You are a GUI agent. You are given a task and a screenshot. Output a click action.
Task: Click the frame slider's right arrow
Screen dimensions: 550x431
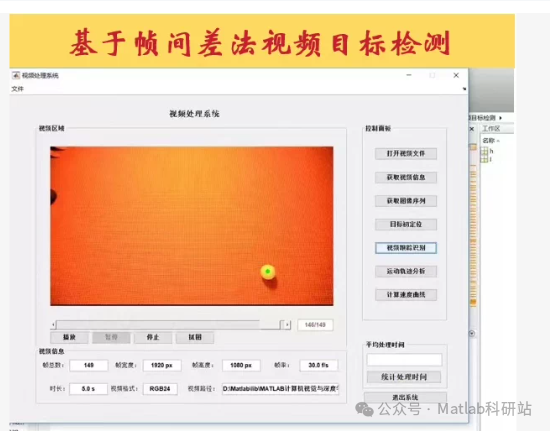(287, 325)
